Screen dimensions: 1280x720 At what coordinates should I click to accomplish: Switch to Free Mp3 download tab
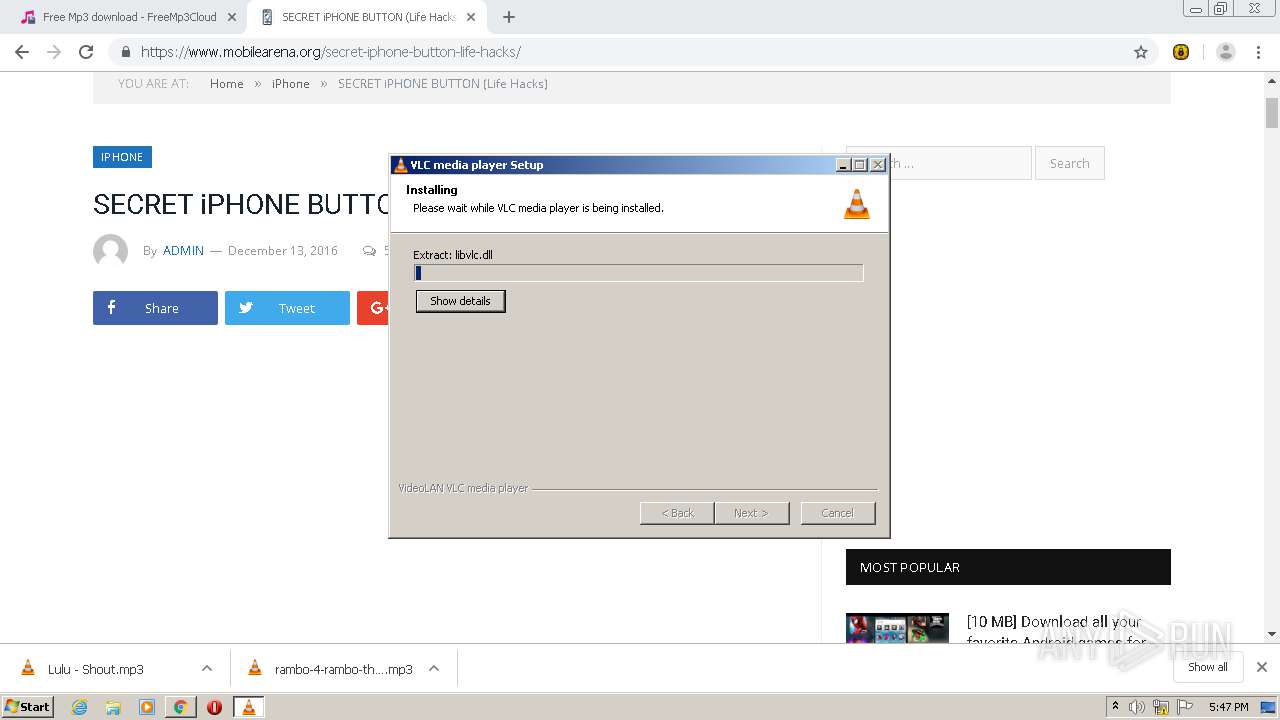pos(130,17)
